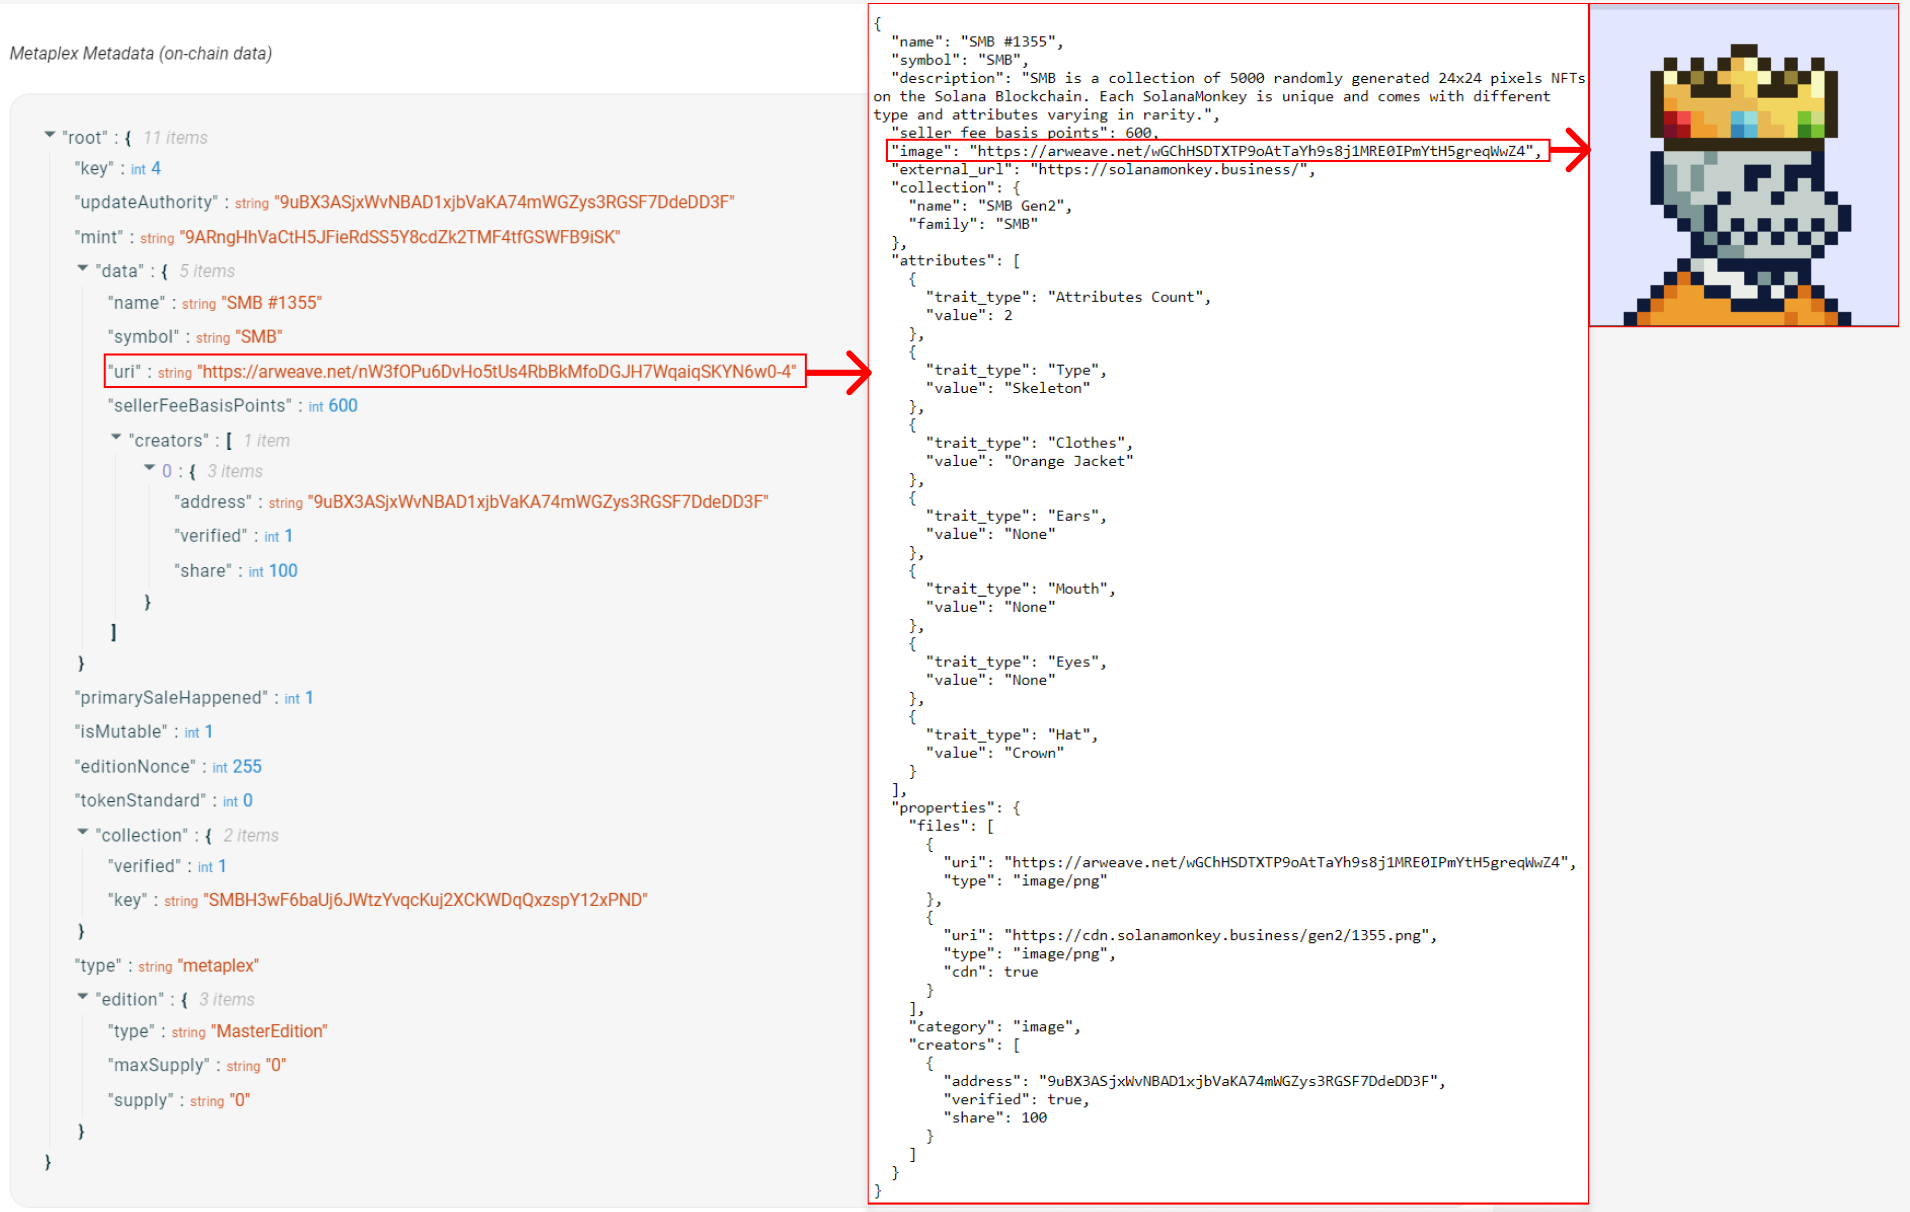Select the updateAuthority address string
The width and height of the screenshot is (1910, 1212).
(505, 202)
